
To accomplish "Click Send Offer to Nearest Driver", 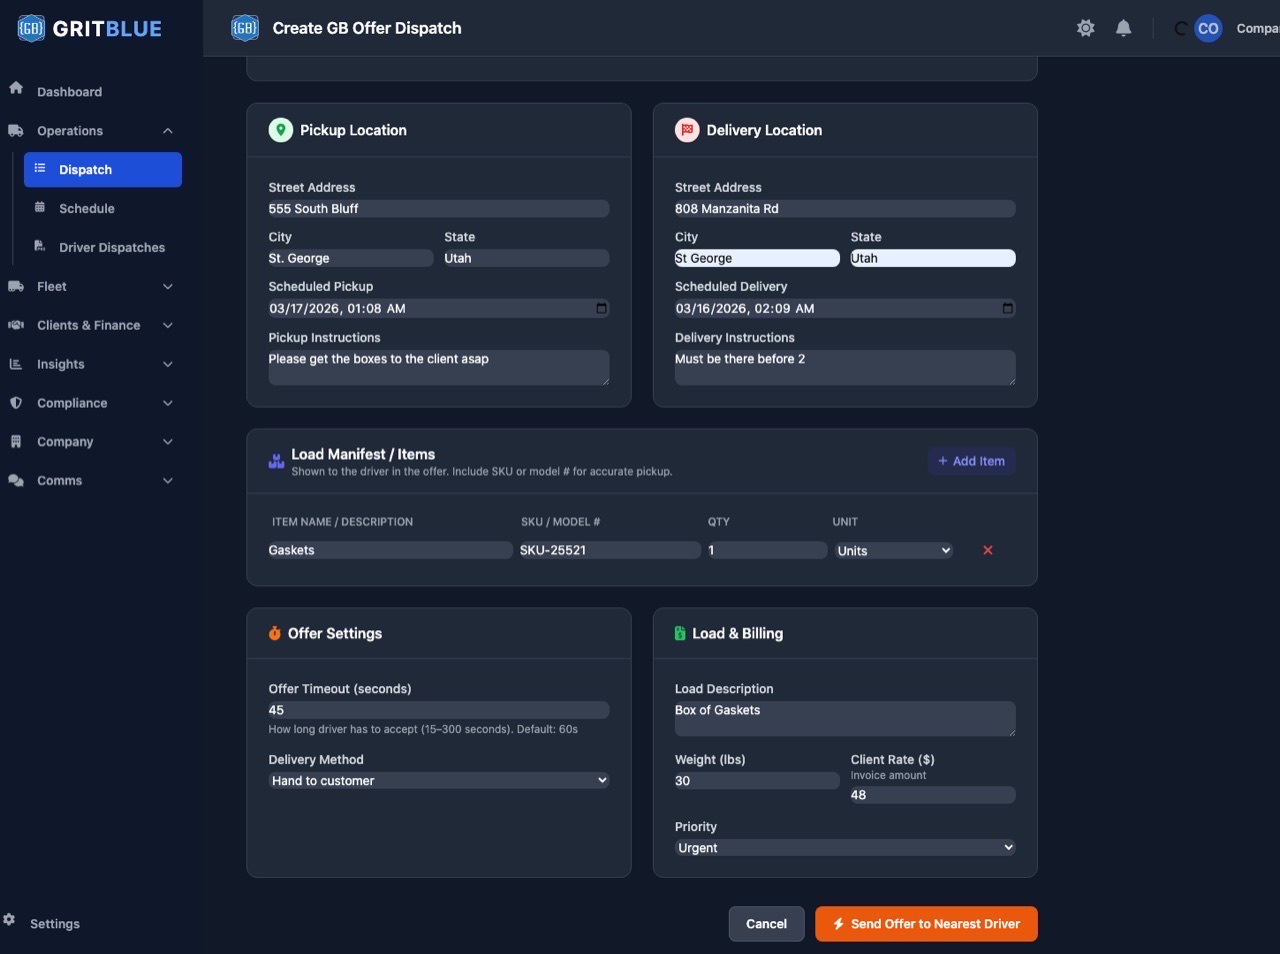I will 926,924.
